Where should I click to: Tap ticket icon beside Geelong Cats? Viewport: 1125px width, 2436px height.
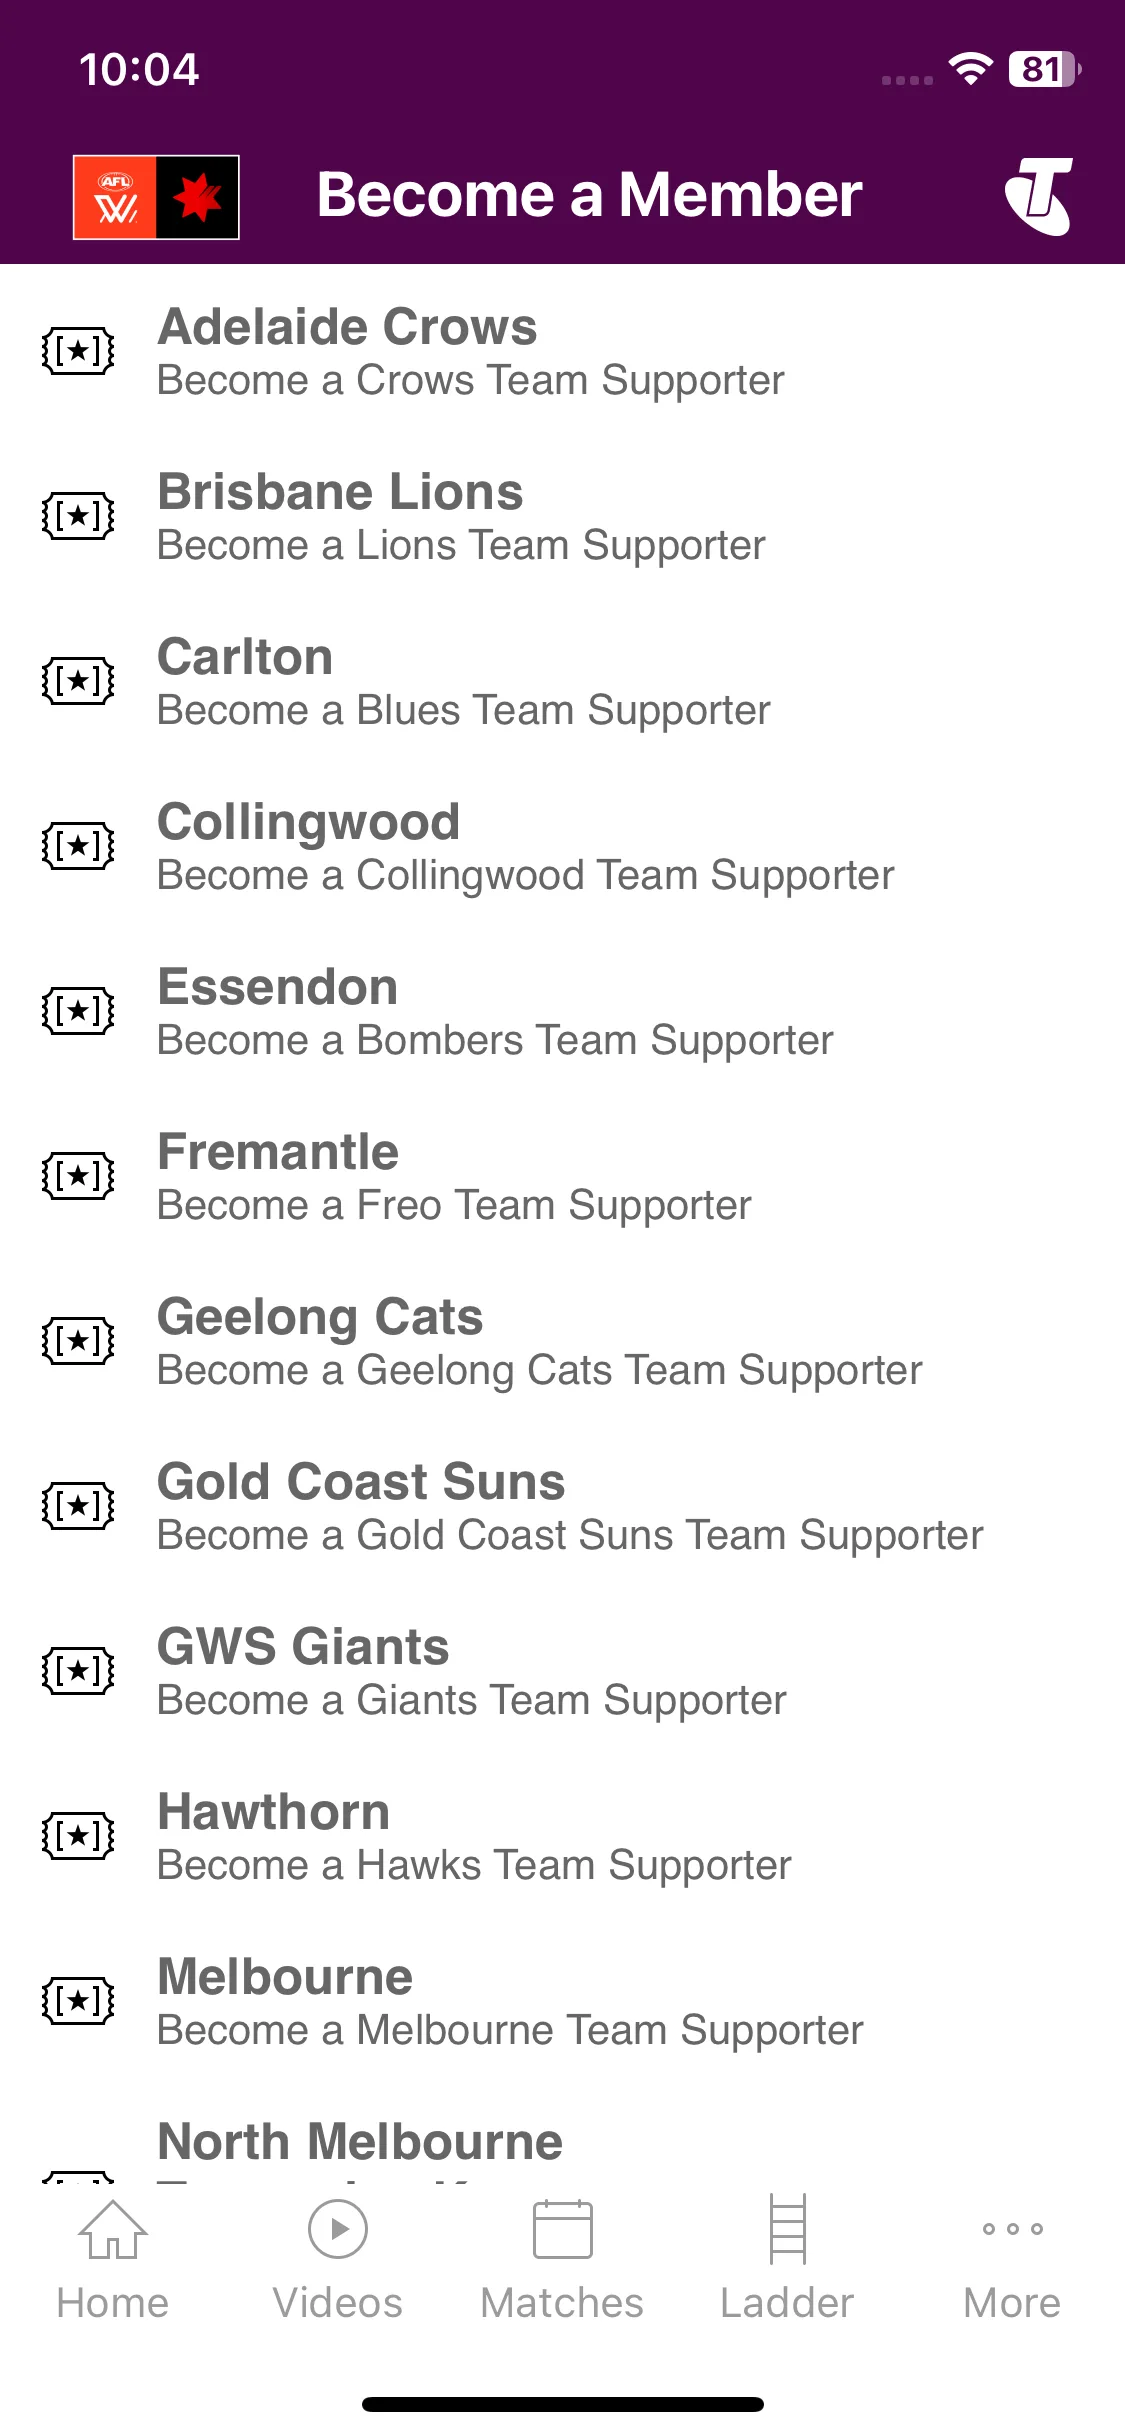(78, 1341)
